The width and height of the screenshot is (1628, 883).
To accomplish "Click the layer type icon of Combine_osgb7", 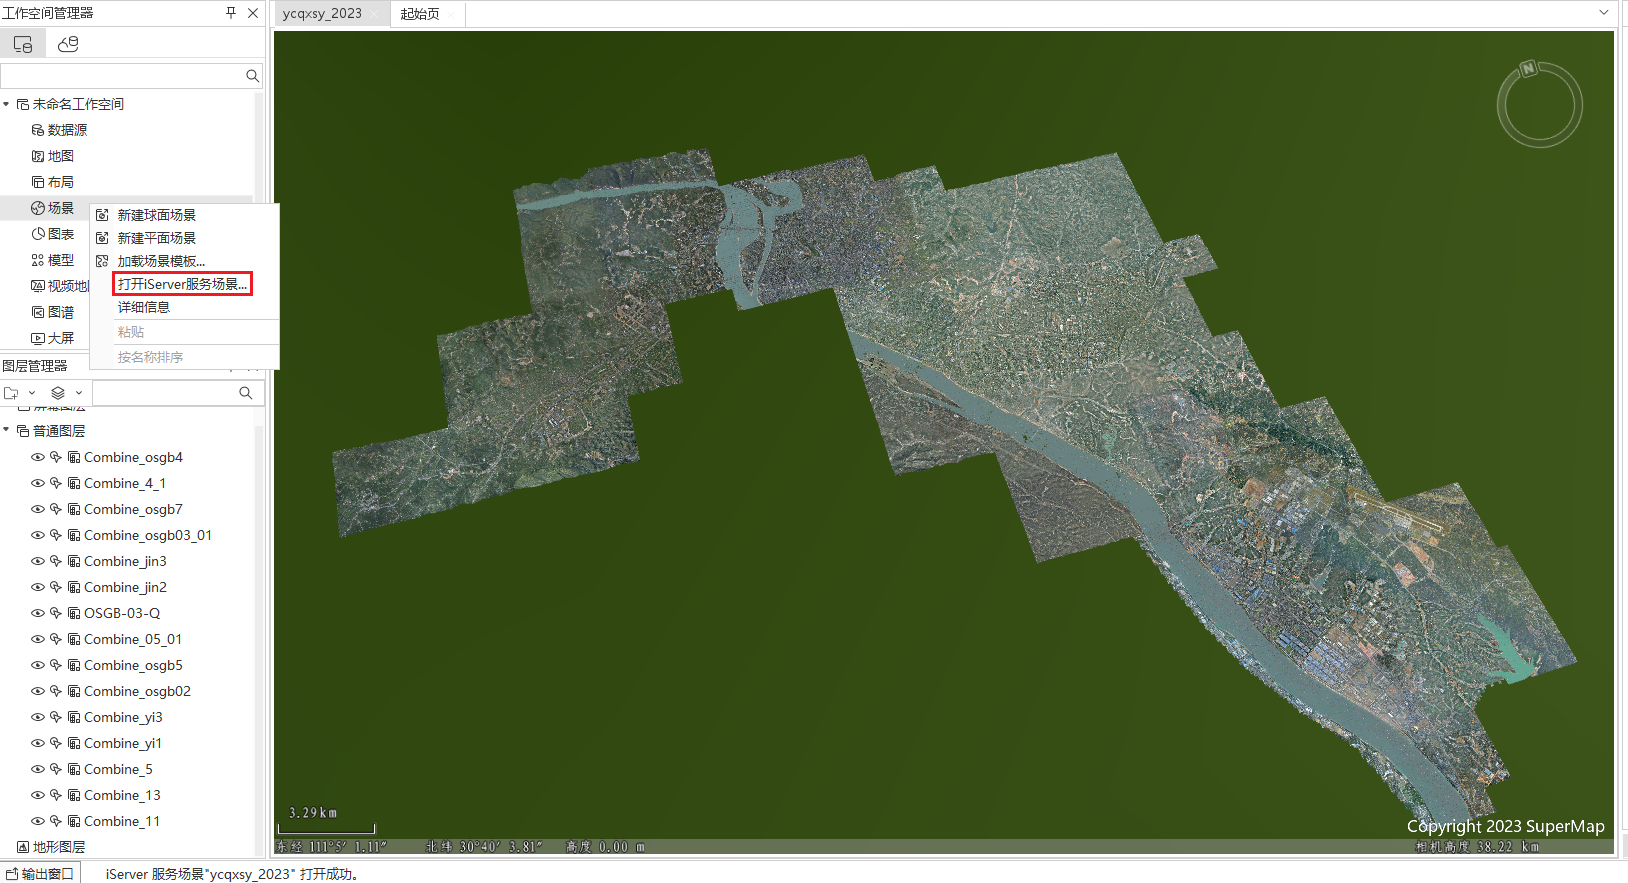I will (x=74, y=509).
